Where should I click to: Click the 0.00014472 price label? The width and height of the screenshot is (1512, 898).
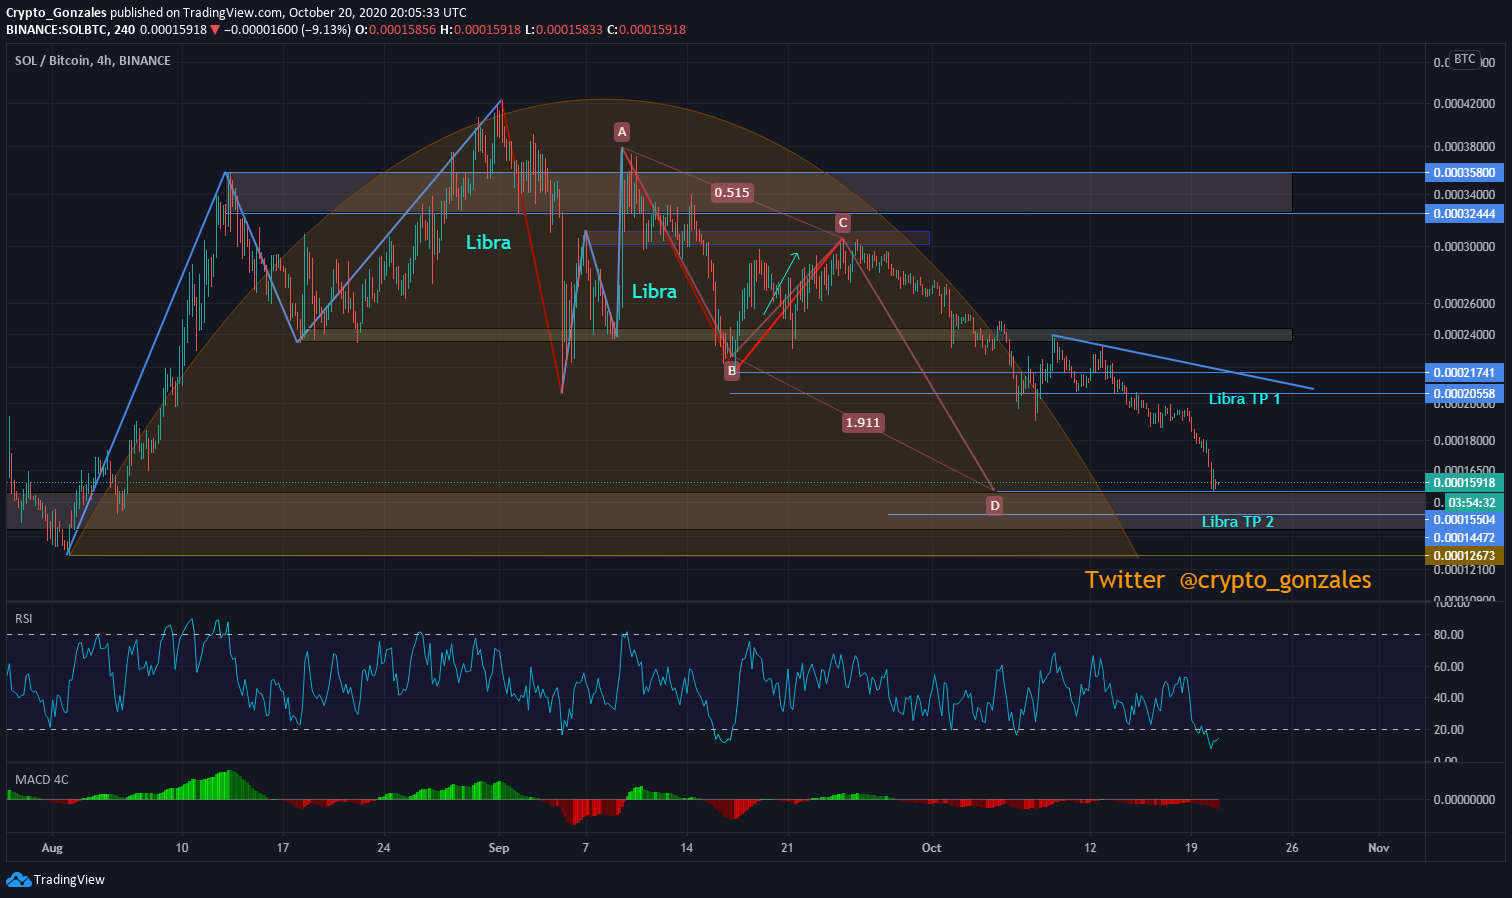[1464, 538]
